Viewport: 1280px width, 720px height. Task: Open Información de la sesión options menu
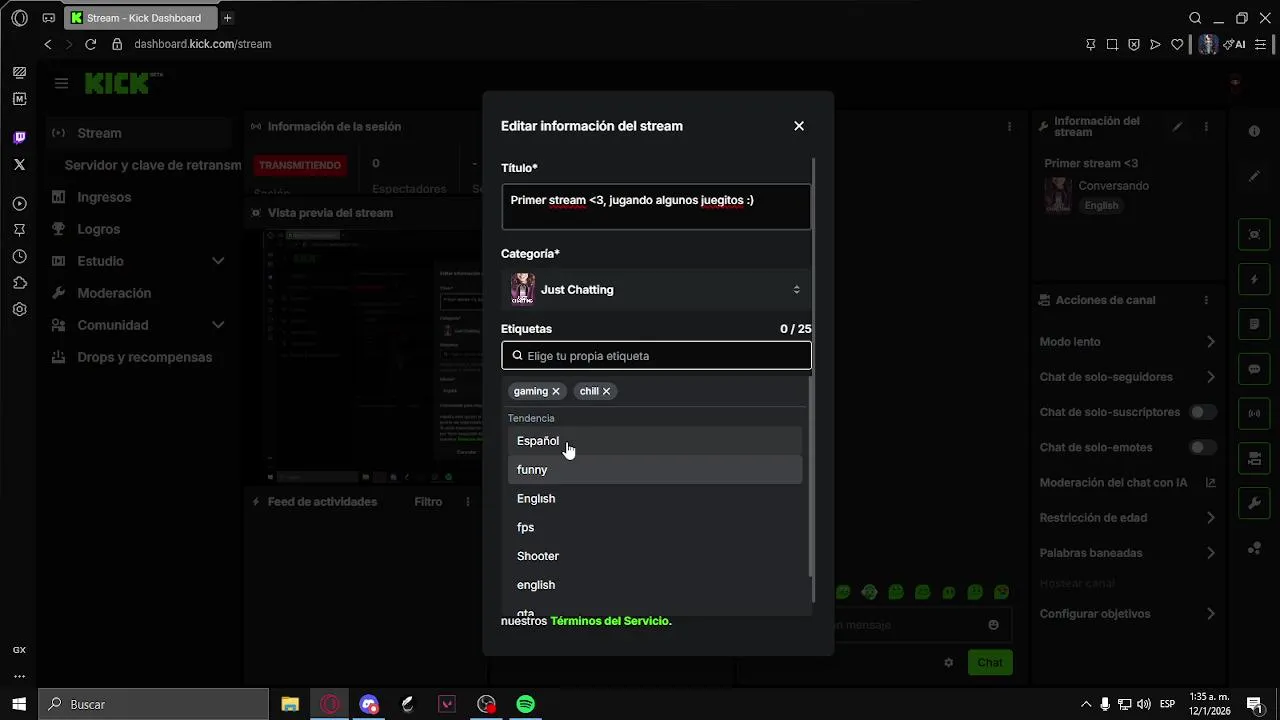[1009, 127]
